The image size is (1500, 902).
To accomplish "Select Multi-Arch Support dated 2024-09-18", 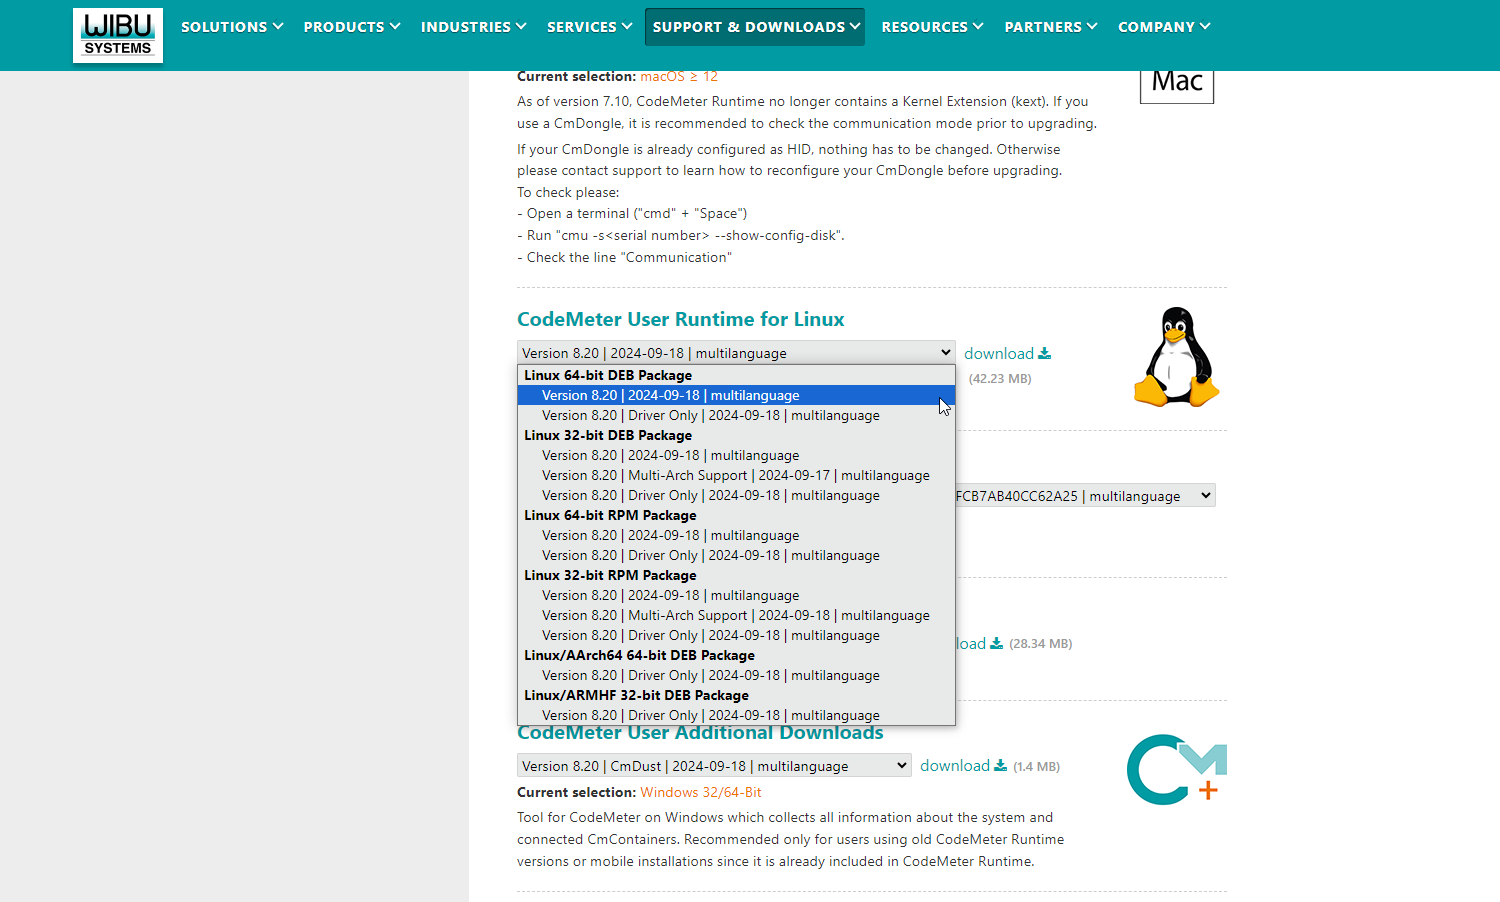I will (736, 615).
